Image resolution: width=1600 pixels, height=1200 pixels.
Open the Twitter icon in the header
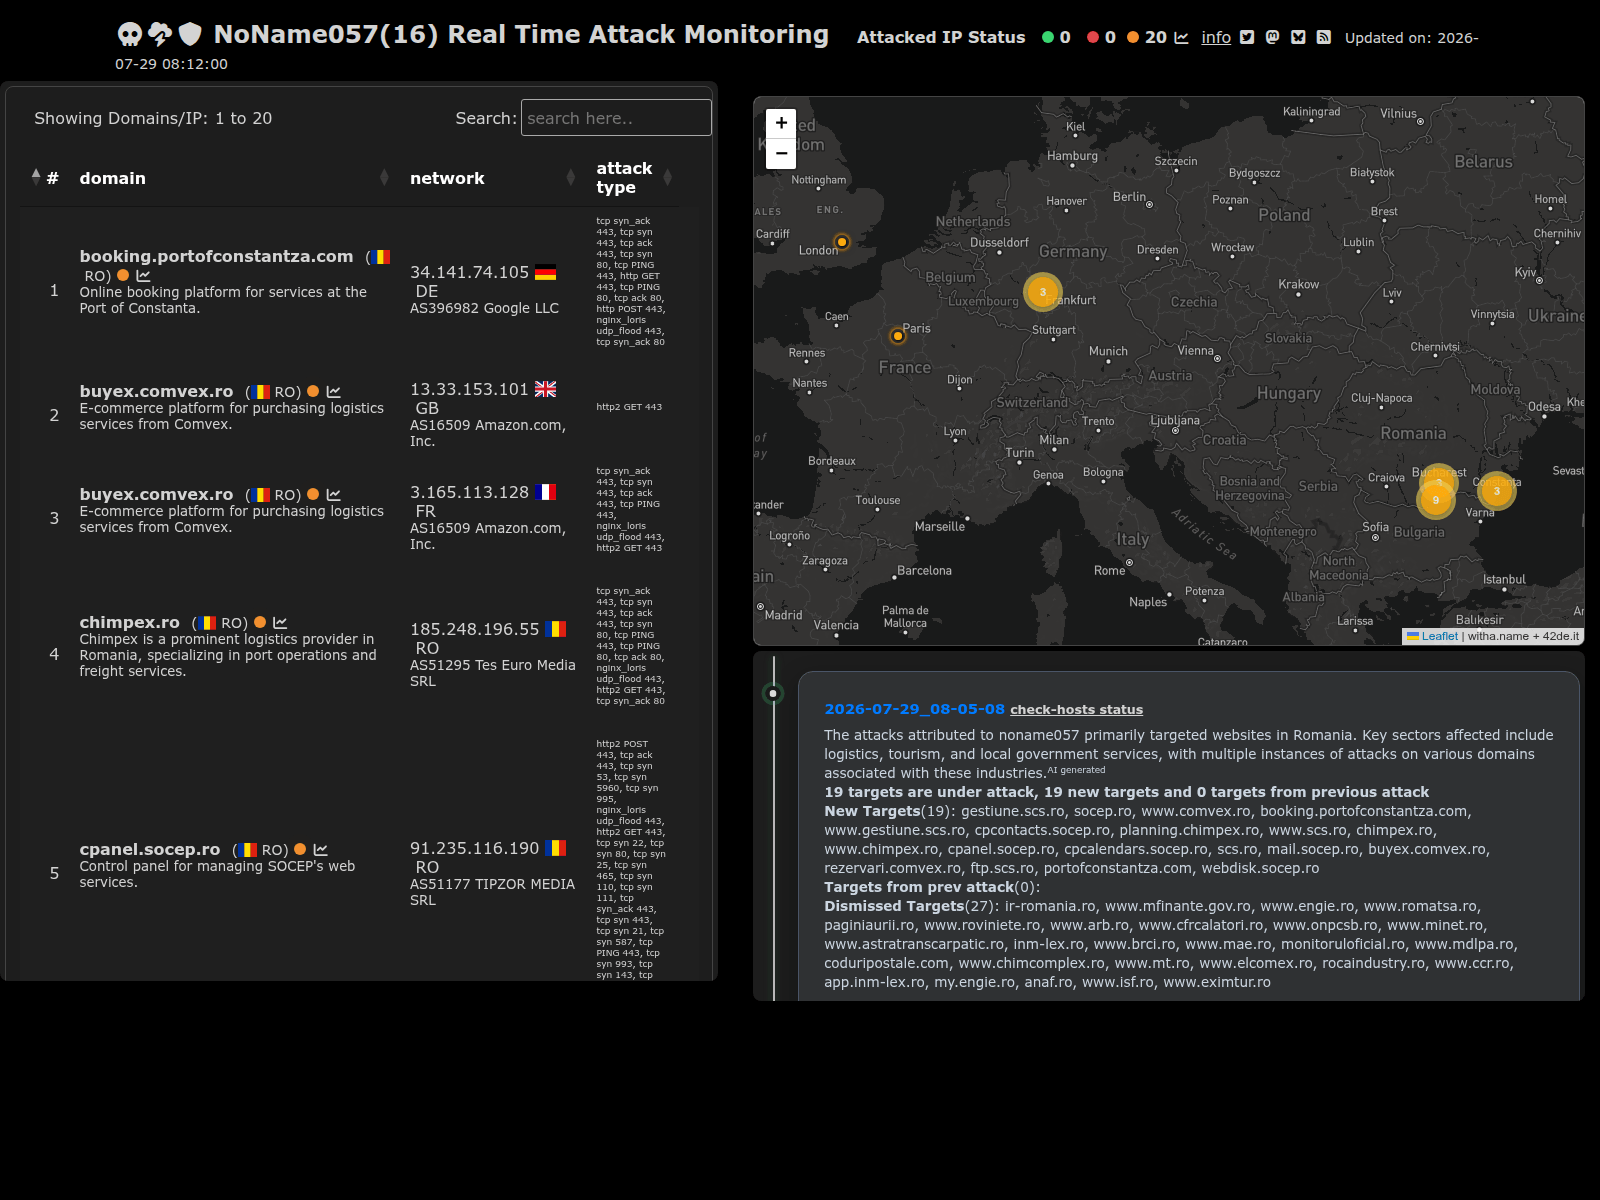1247,38
